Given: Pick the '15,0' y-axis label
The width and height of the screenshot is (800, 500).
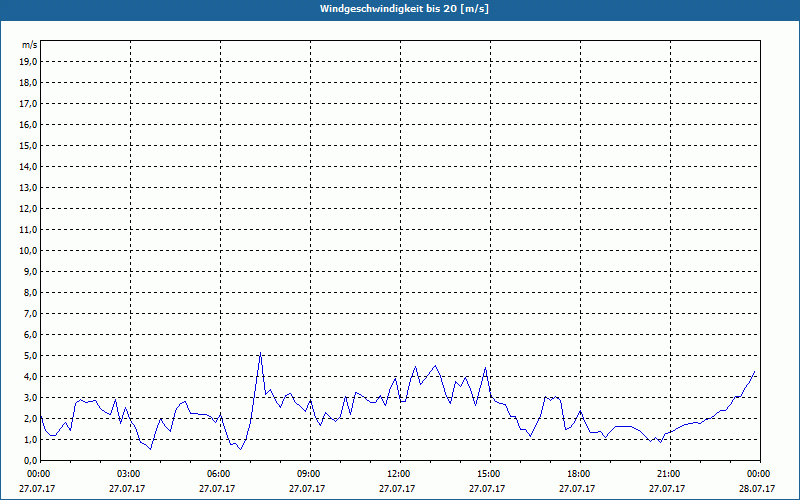Looking at the screenshot, I should point(29,145).
